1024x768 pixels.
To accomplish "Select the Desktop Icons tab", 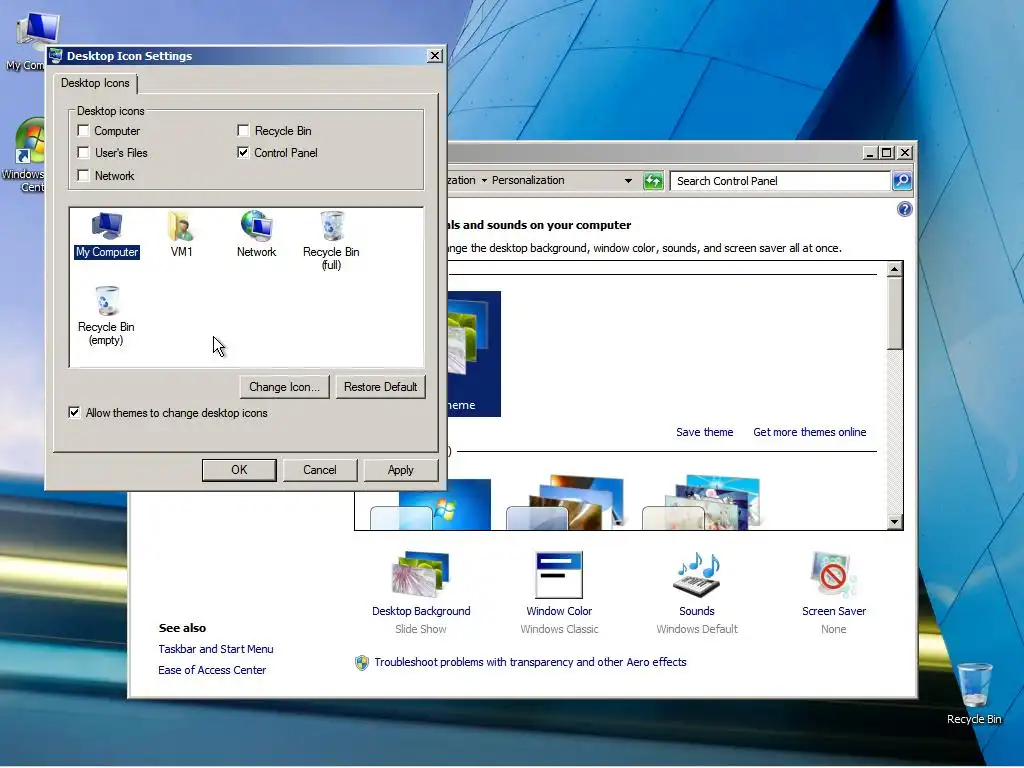I will pos(95,83).
